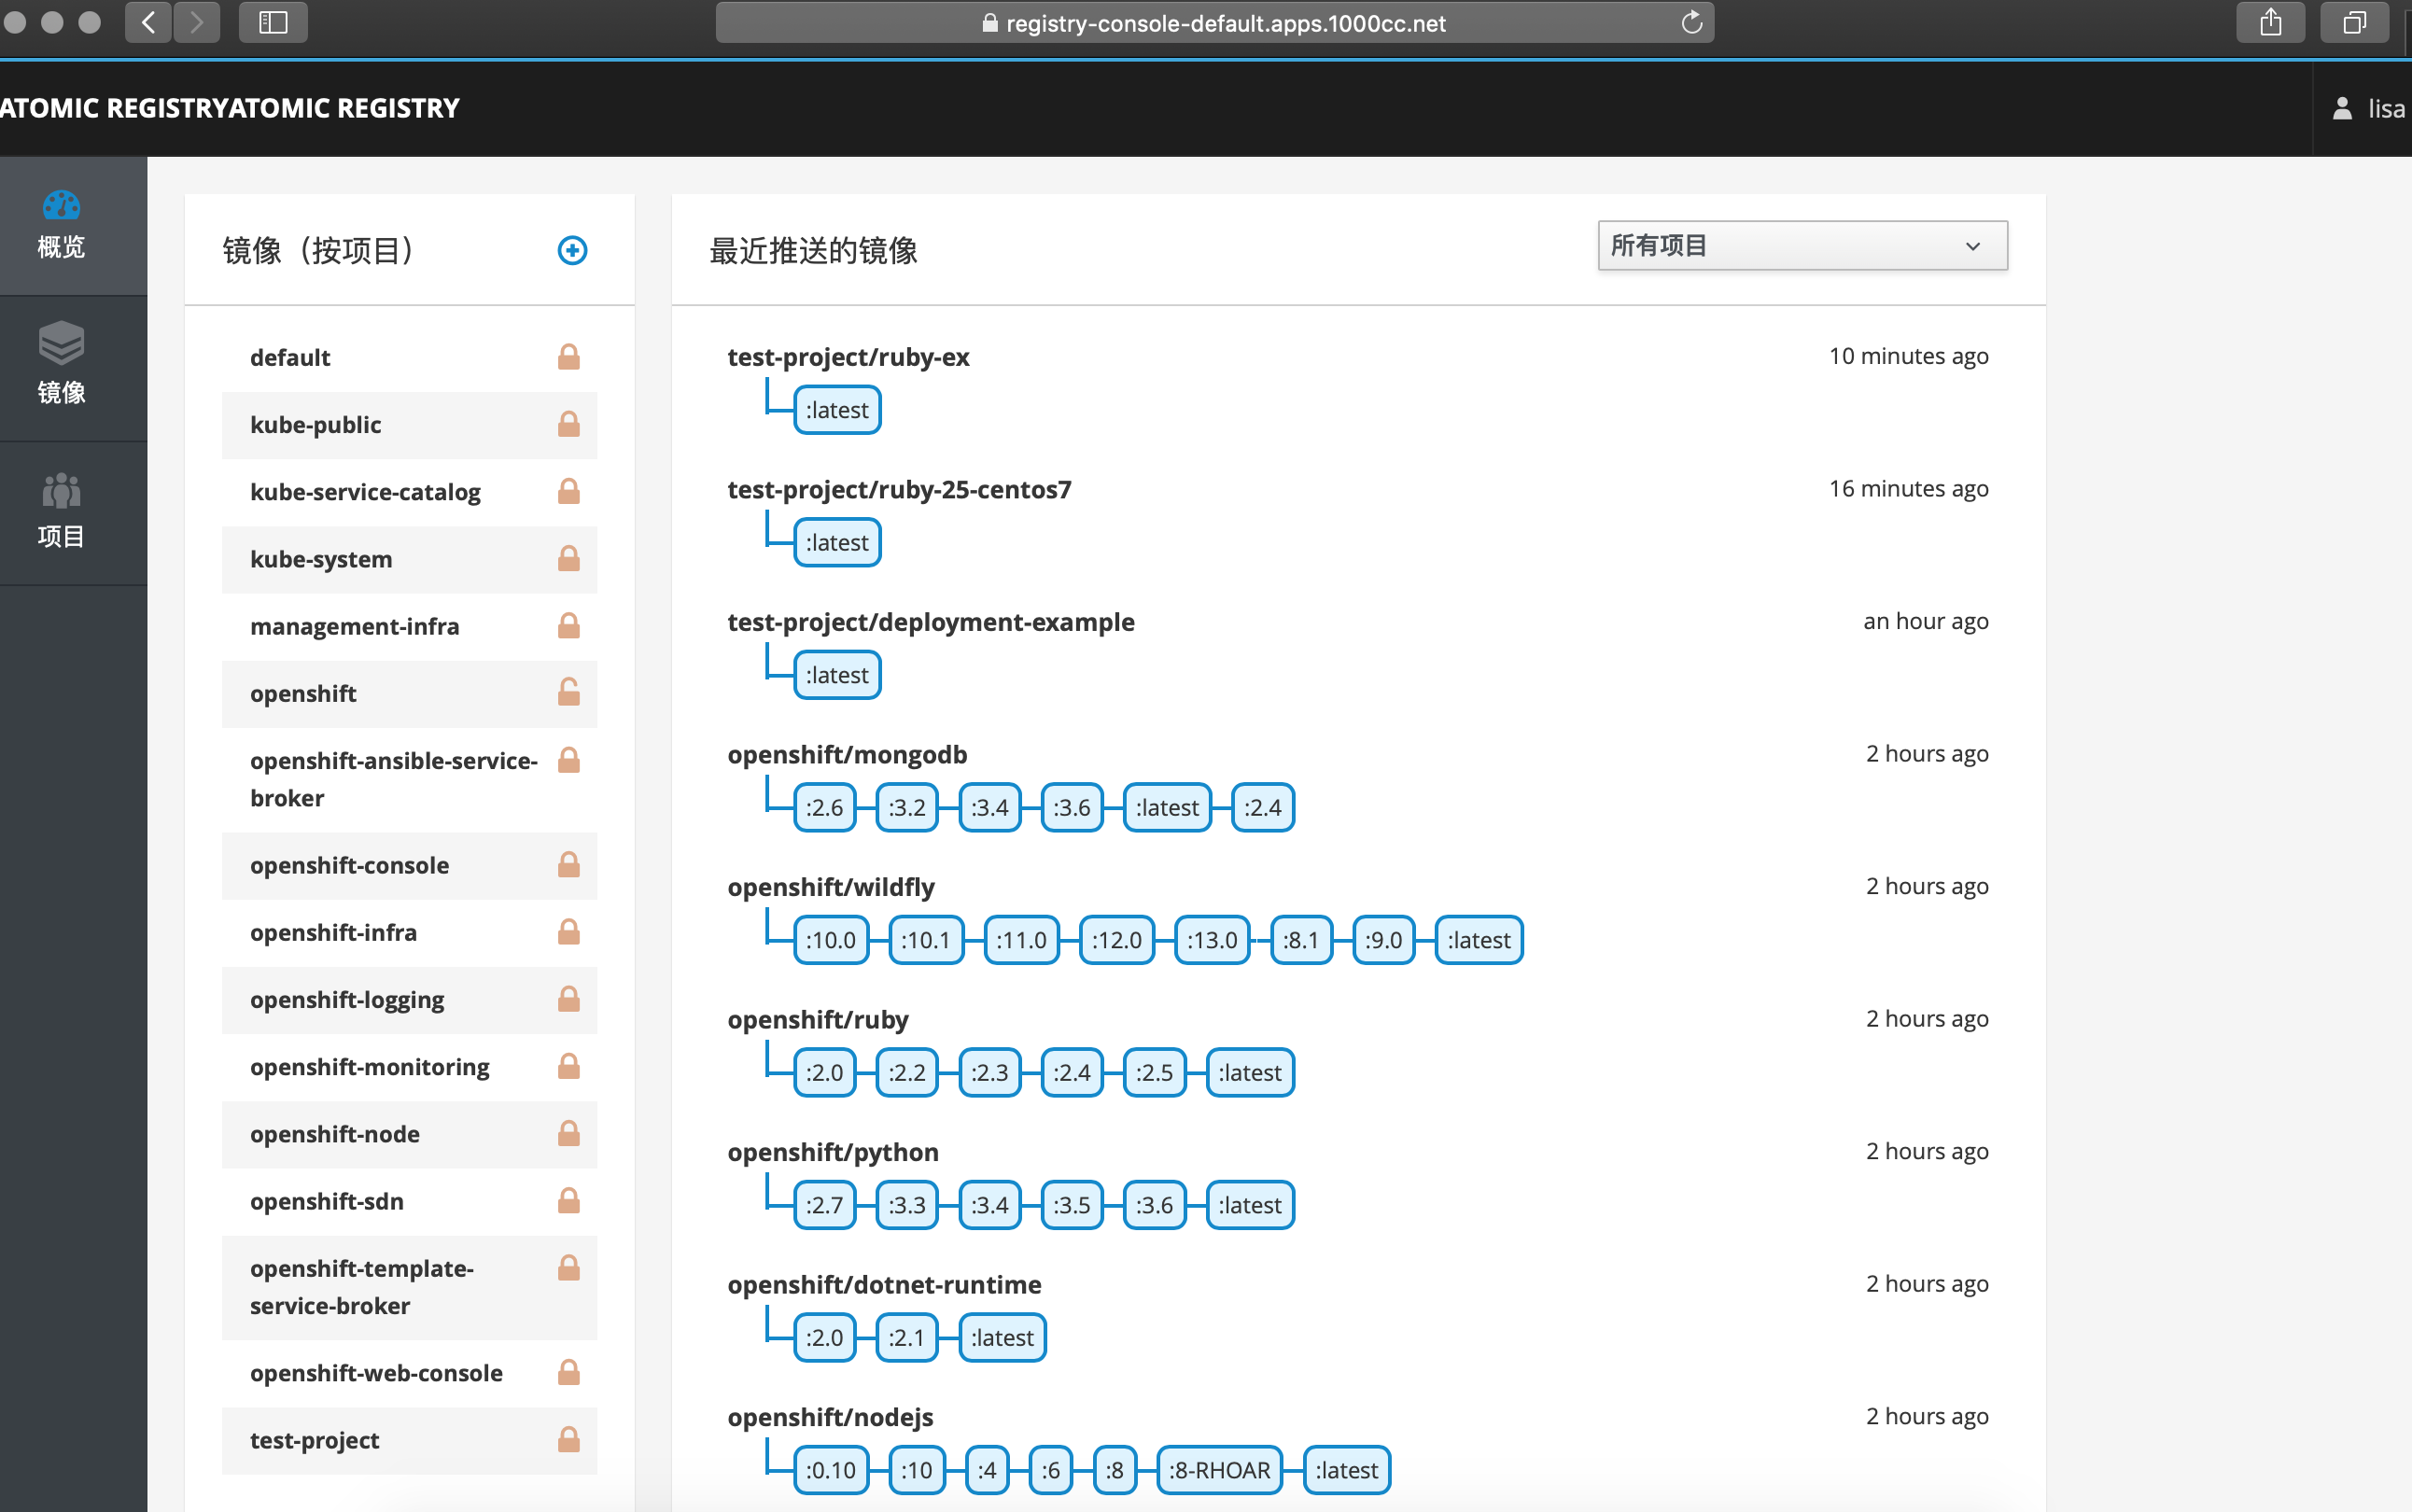The image size is (2412, 1512).
Task: Open the test-project/ruby-ex image
Action: (x=848, y=357)
